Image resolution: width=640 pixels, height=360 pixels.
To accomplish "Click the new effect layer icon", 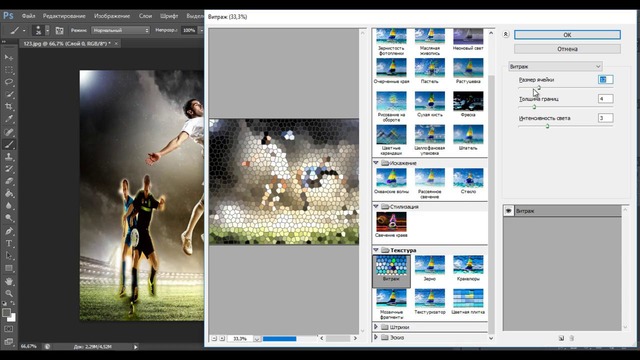I will (561, 338).
